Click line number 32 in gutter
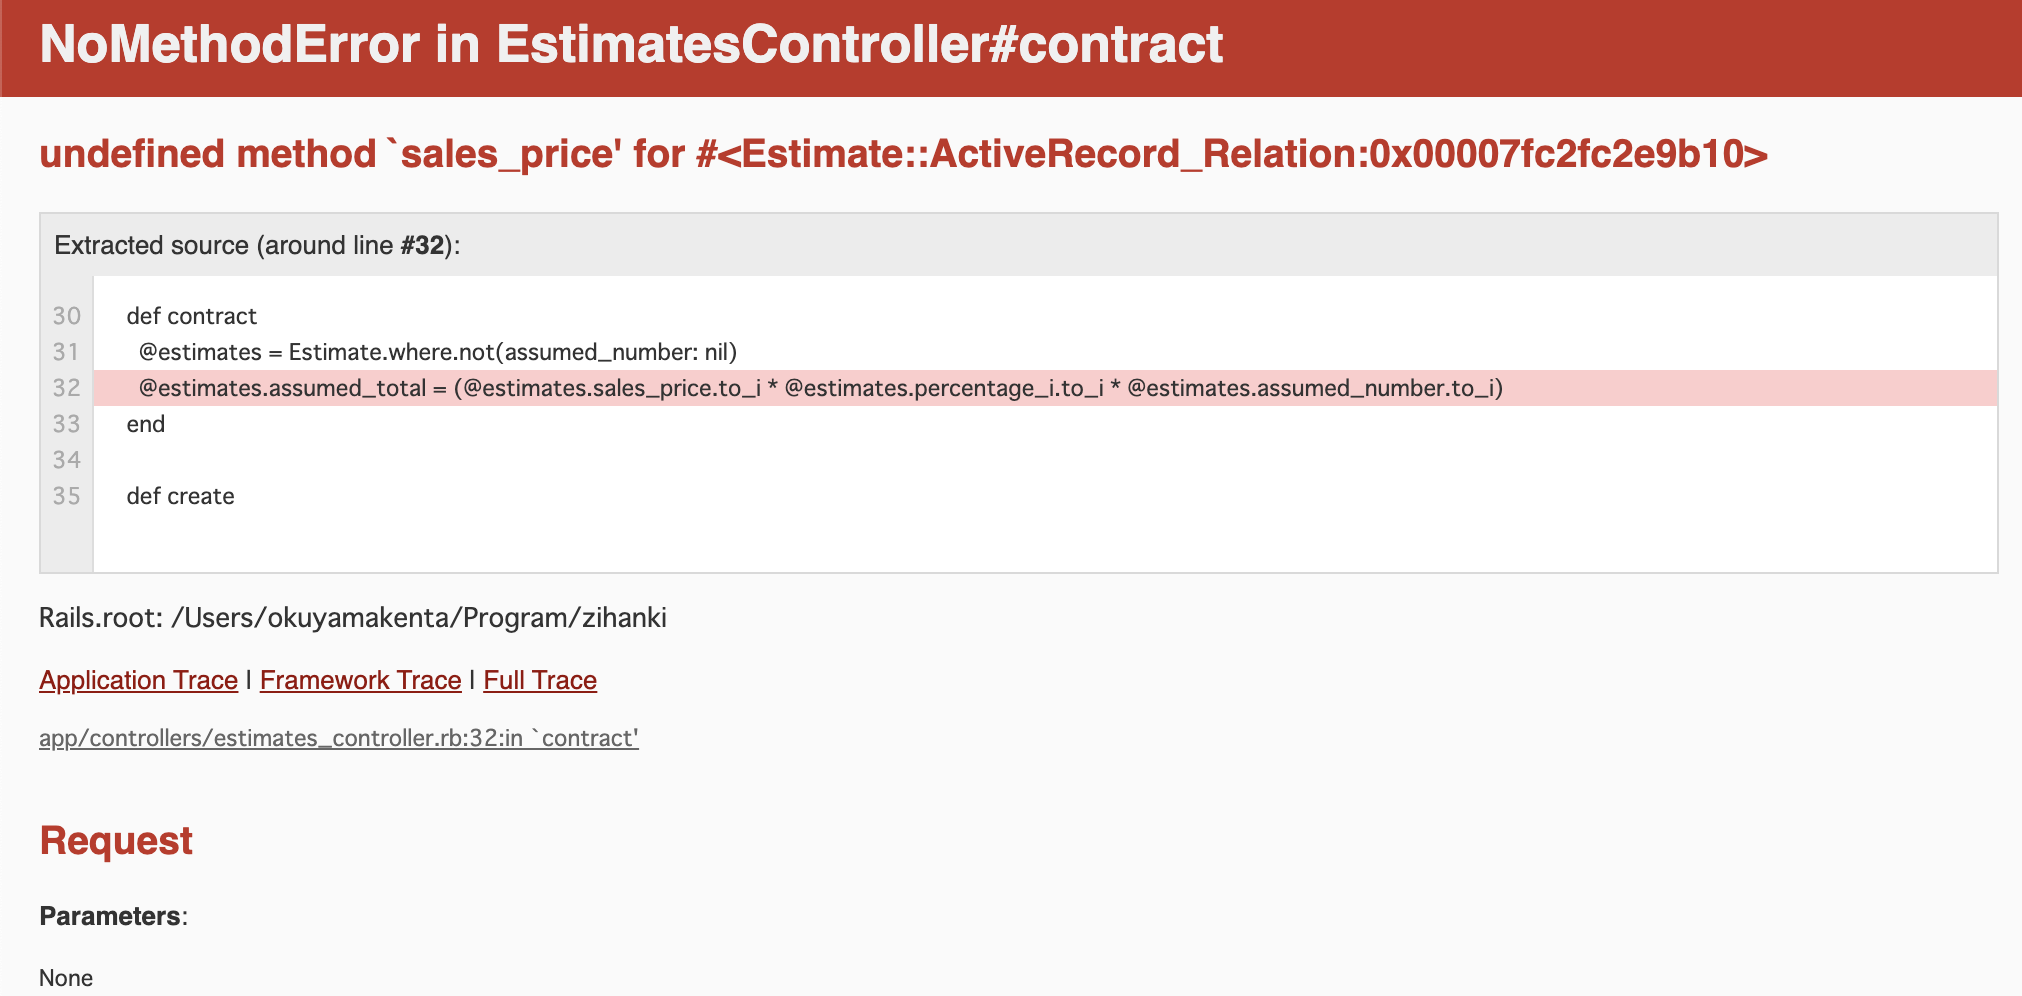Screen dimensions: 2022x996 [66, 388]
